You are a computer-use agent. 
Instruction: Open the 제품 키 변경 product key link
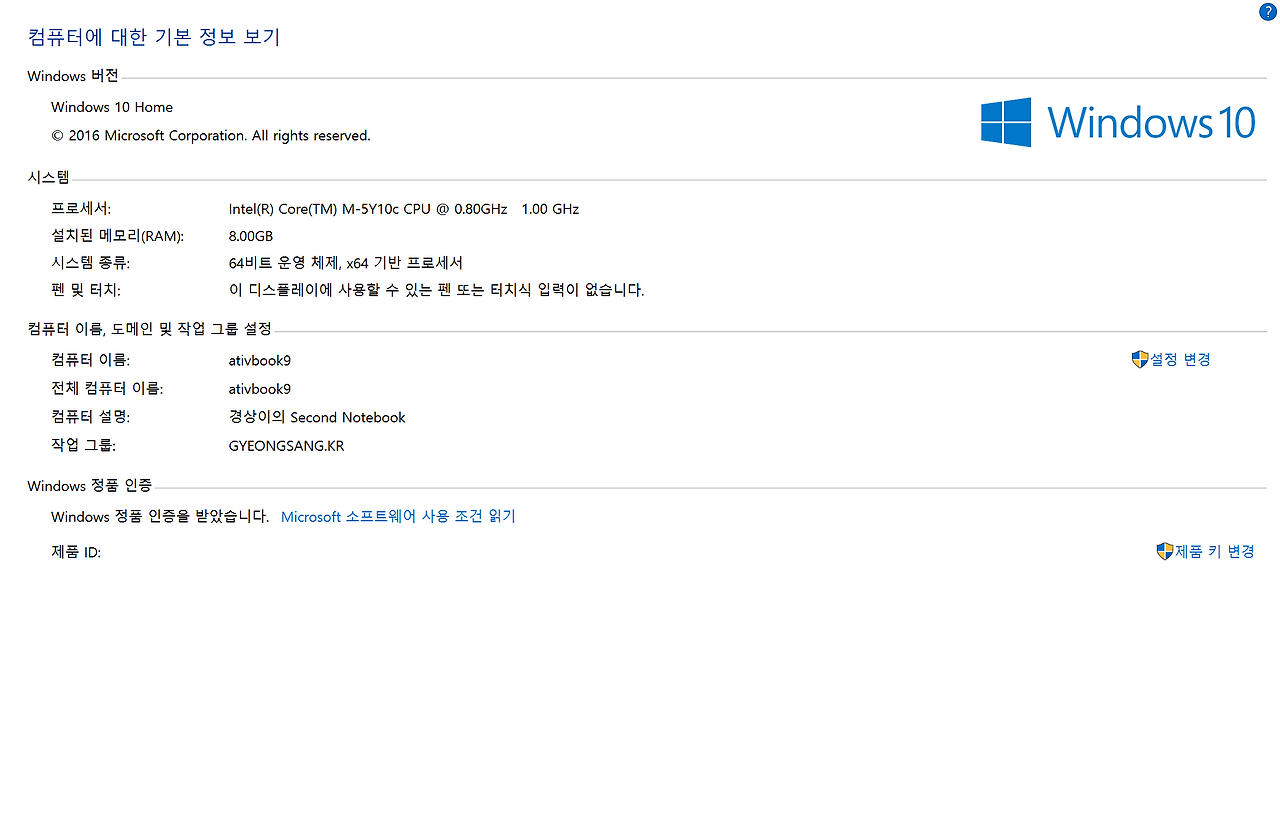[x=1213, y=550]
